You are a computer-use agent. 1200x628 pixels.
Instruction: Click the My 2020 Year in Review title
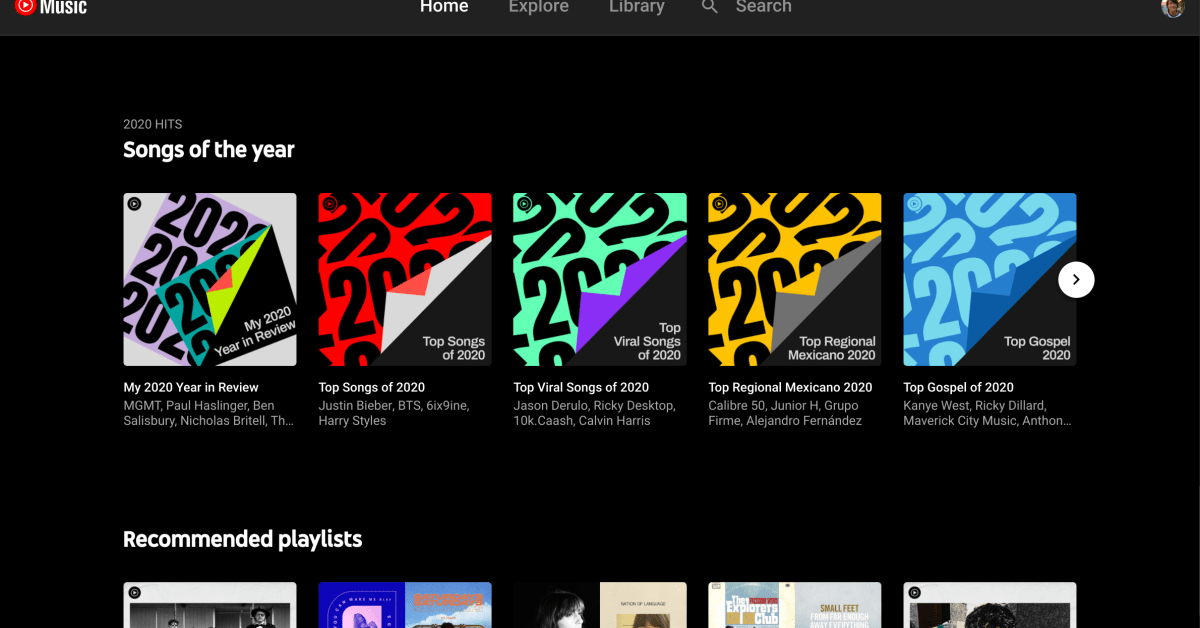[191, 387]
